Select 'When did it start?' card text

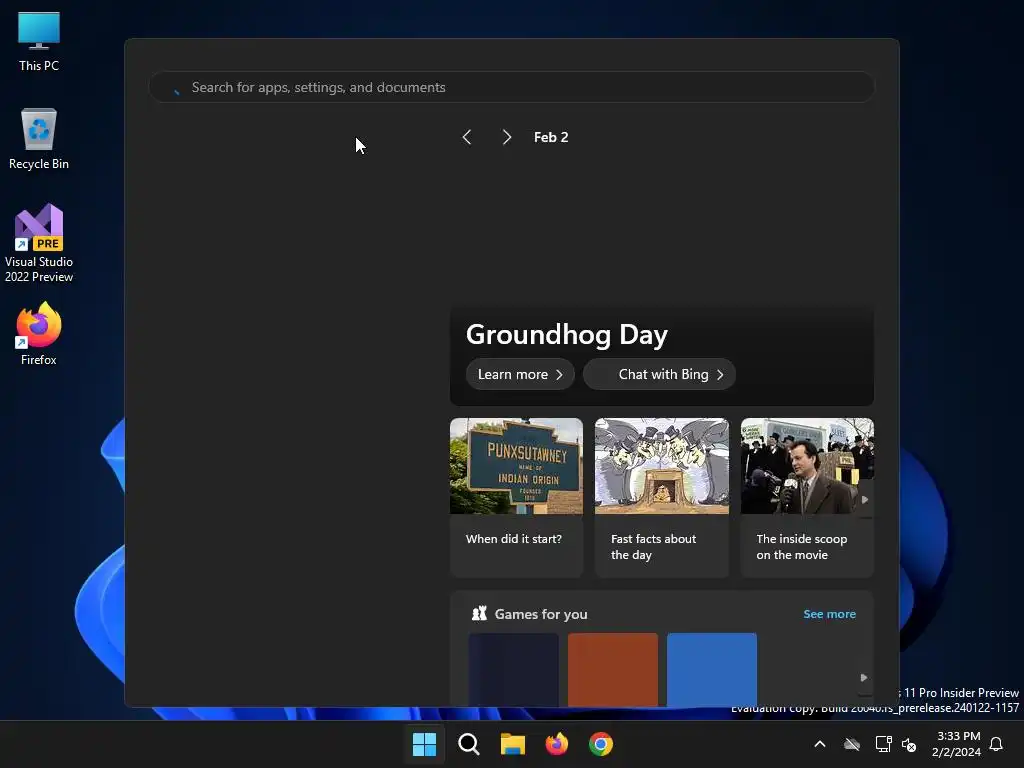click(x=513, y=539)
